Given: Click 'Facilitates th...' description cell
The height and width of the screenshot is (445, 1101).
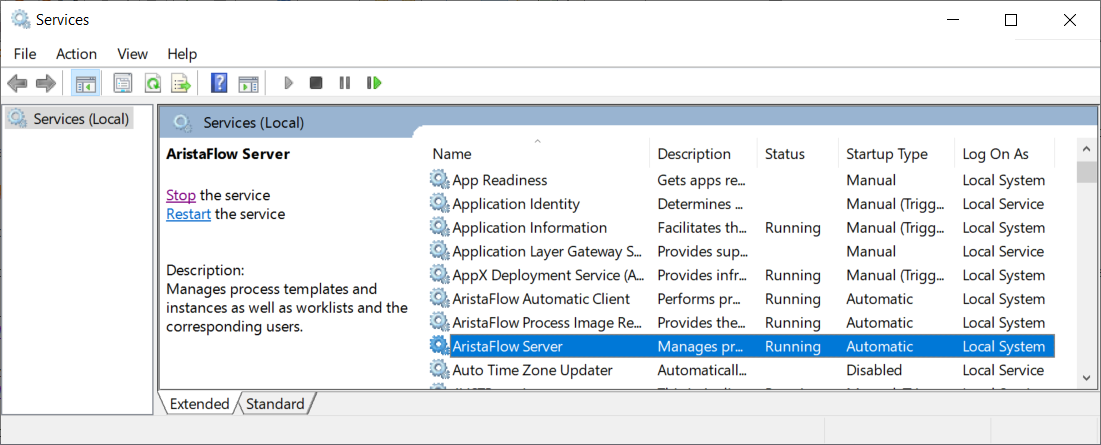Looking at the screenshot, I should point(699,227).
